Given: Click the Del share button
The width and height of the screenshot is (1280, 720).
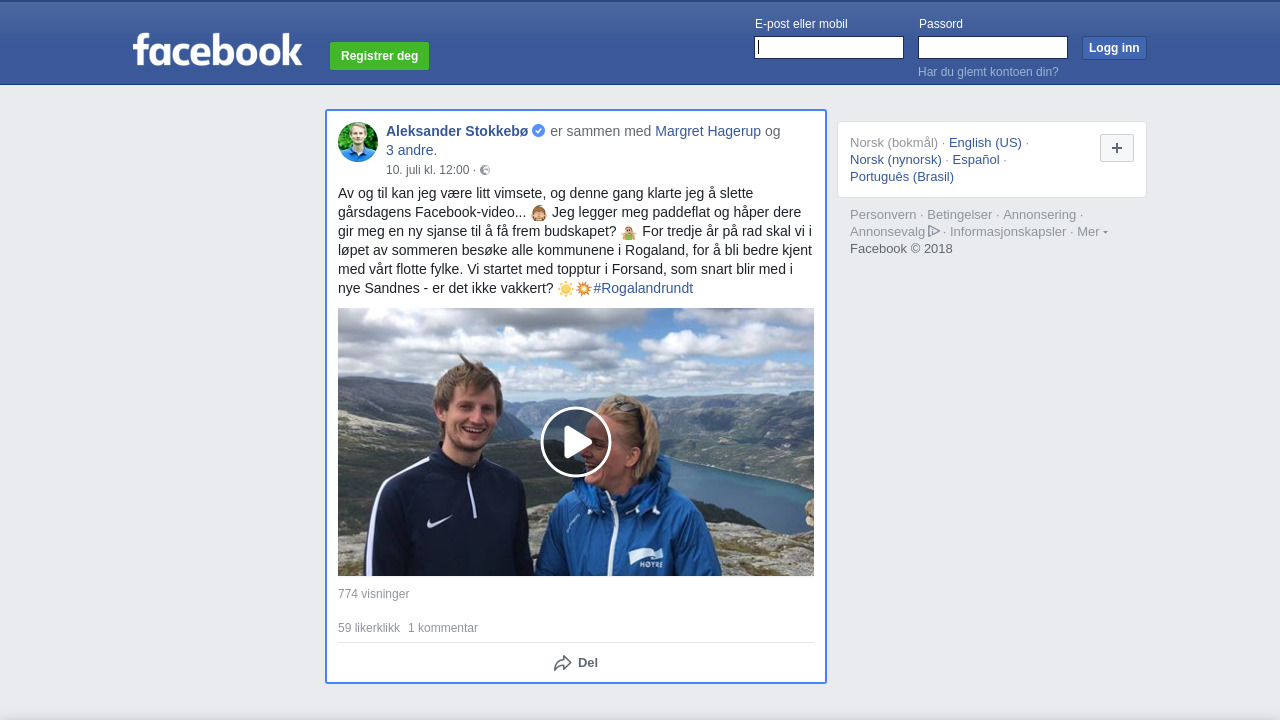Looking at the screenshot, I should point(576,663).
